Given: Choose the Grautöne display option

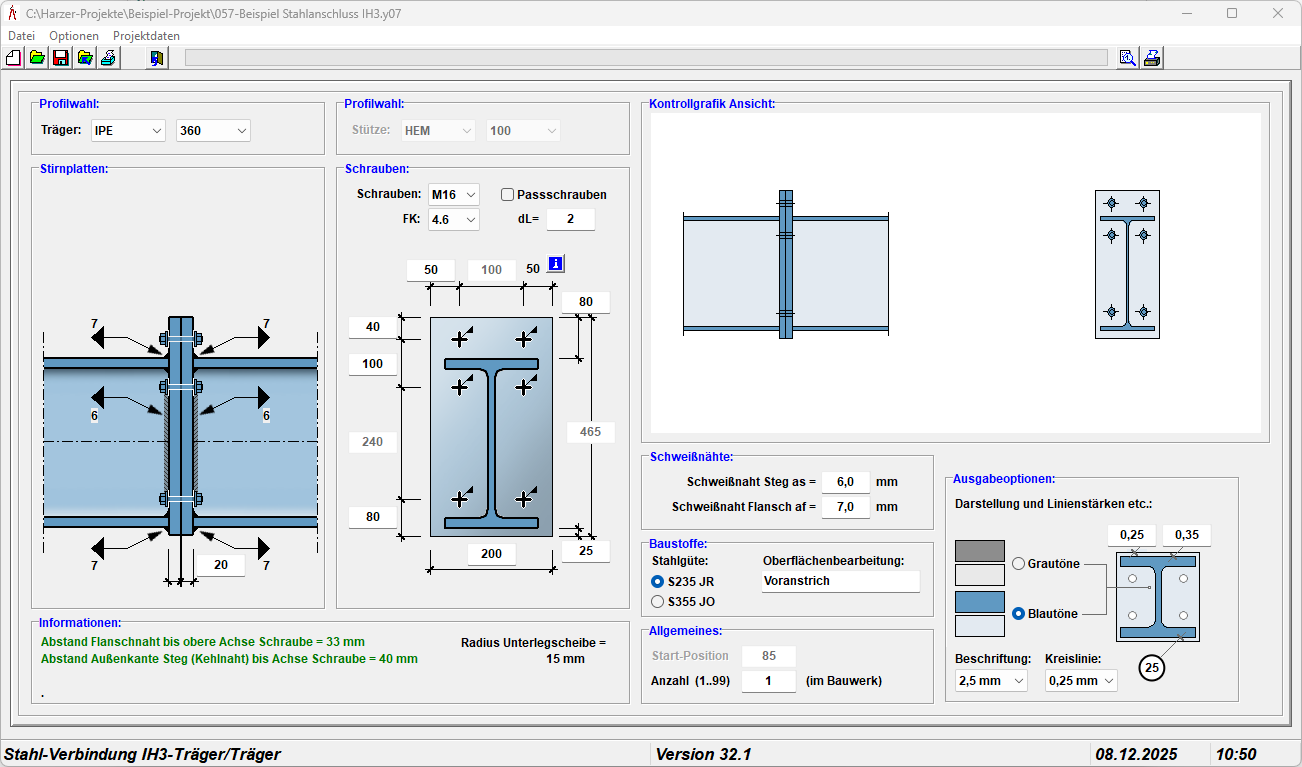Looking at the screenshot, I should click(x=1019, y=564).
